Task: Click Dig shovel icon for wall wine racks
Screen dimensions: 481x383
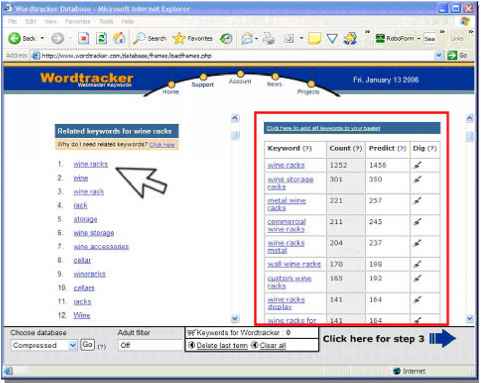Action: tap(418, 265)
